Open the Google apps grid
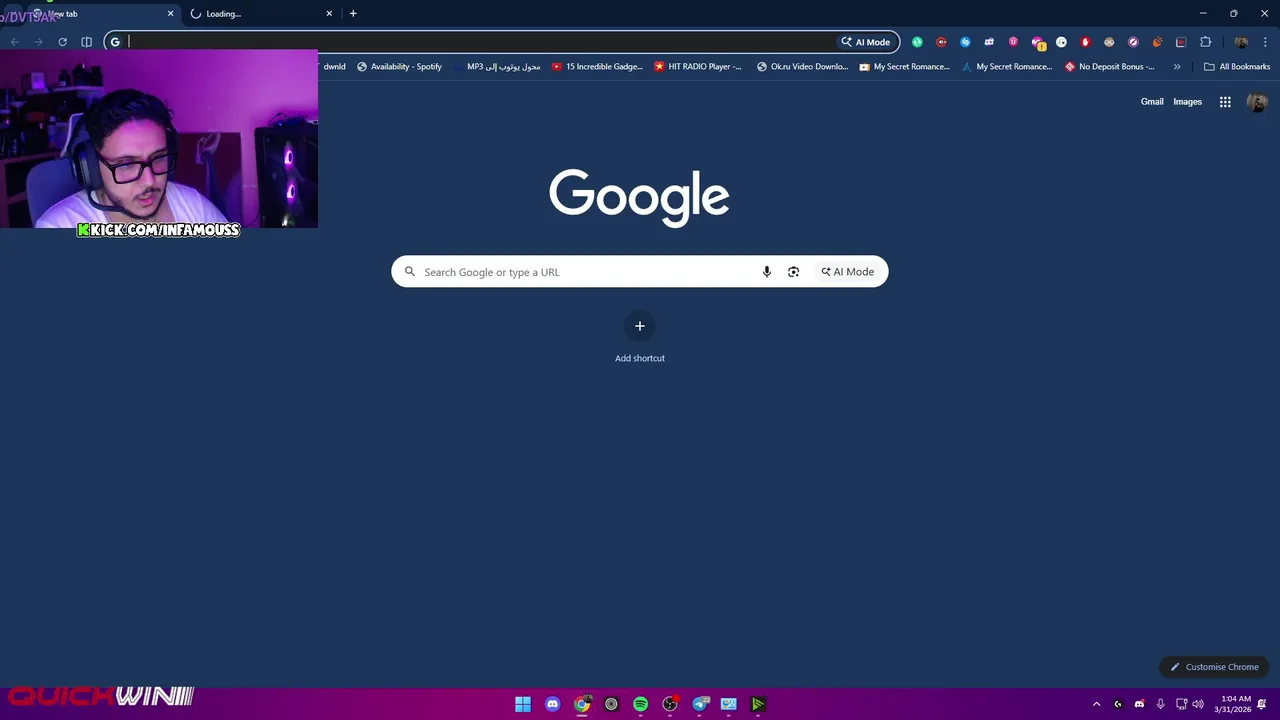The height and width of the screenshot is (720, 1280). coord(1225,102)
